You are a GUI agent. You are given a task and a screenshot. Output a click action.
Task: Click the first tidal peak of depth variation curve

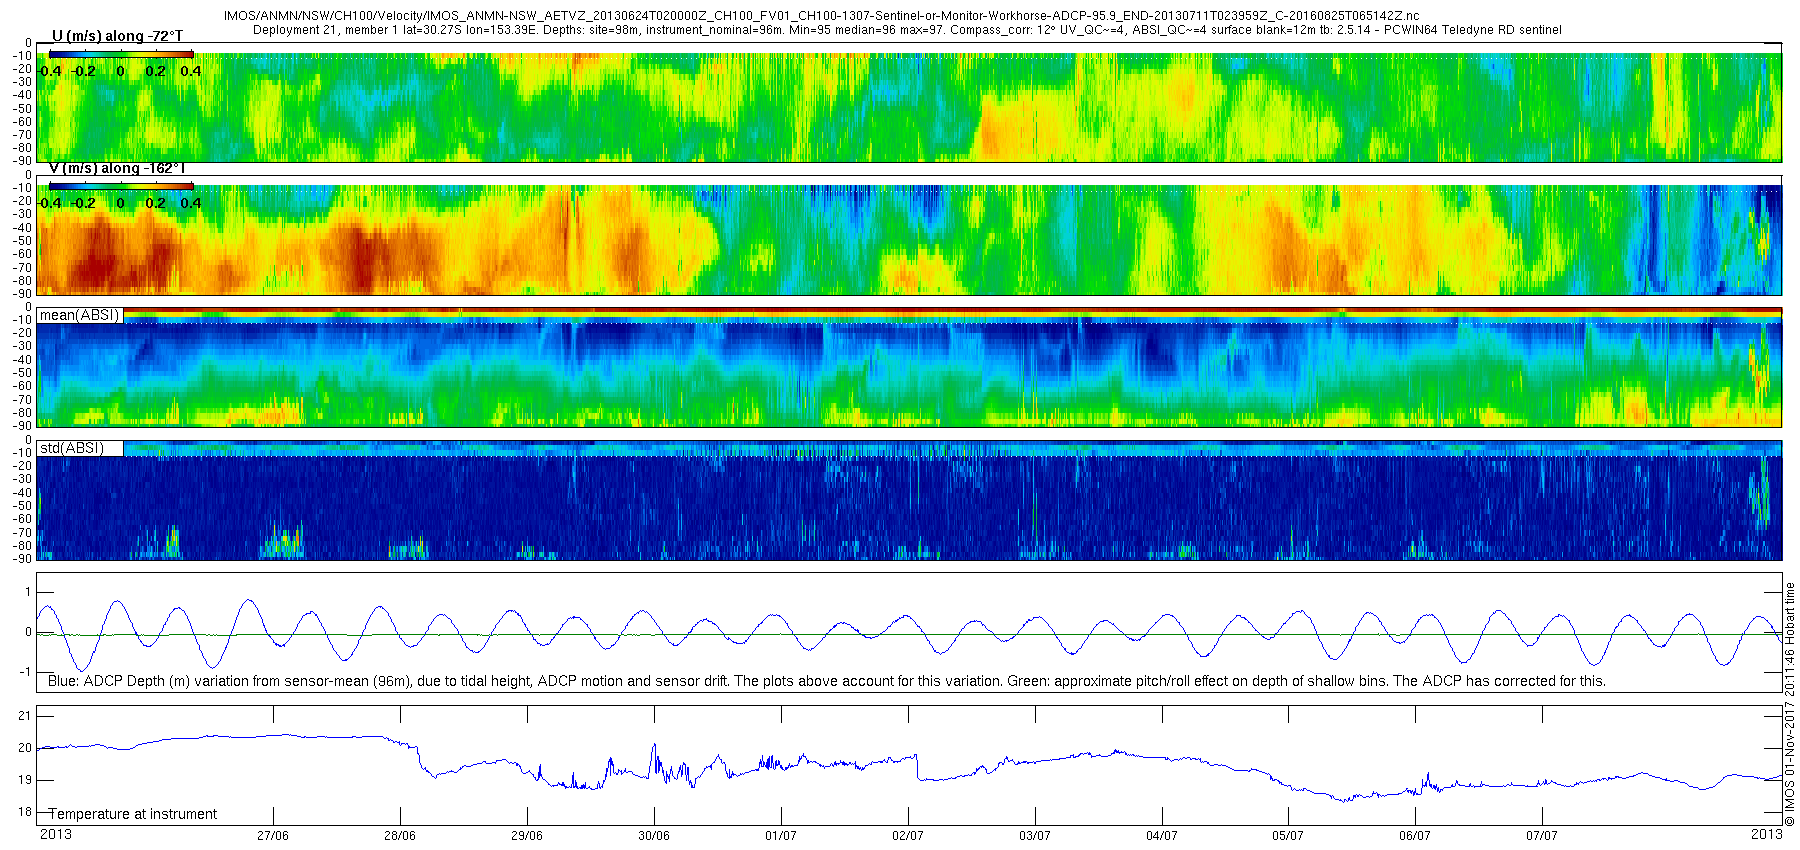(x=47, y=607)
